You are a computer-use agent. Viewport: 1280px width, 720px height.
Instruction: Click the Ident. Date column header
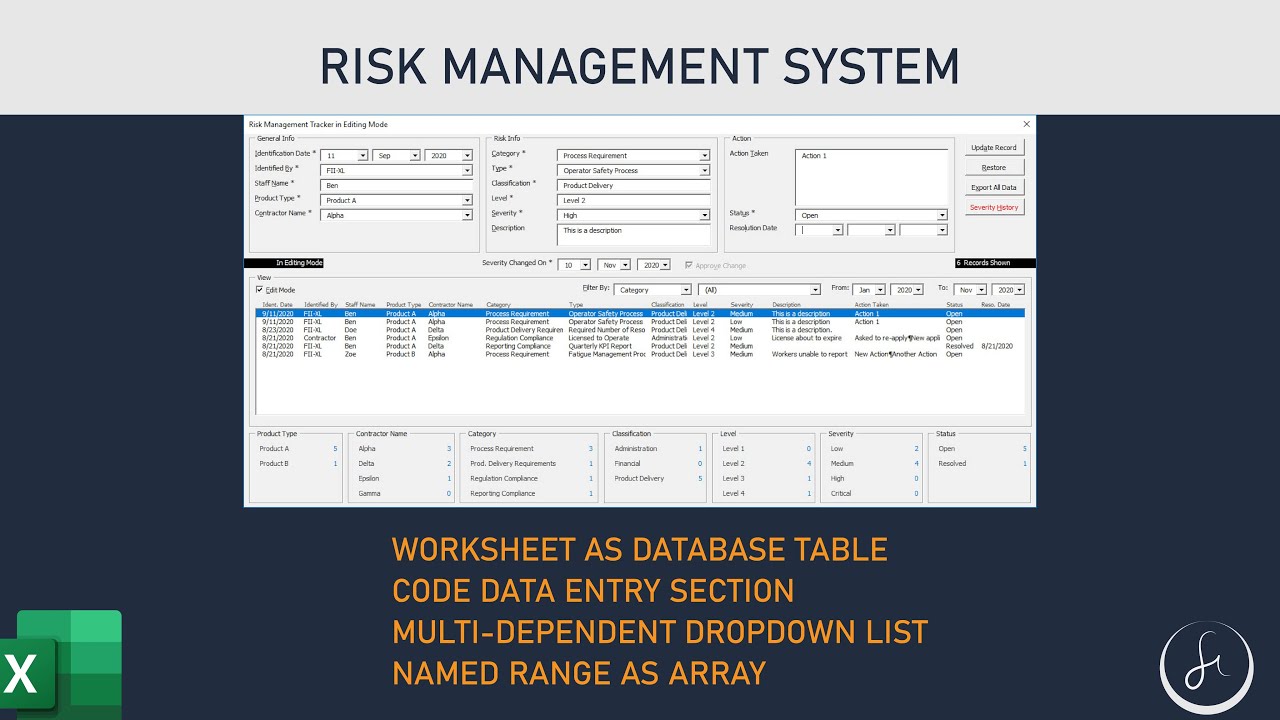pyautogui.click(x=278, y=305)
